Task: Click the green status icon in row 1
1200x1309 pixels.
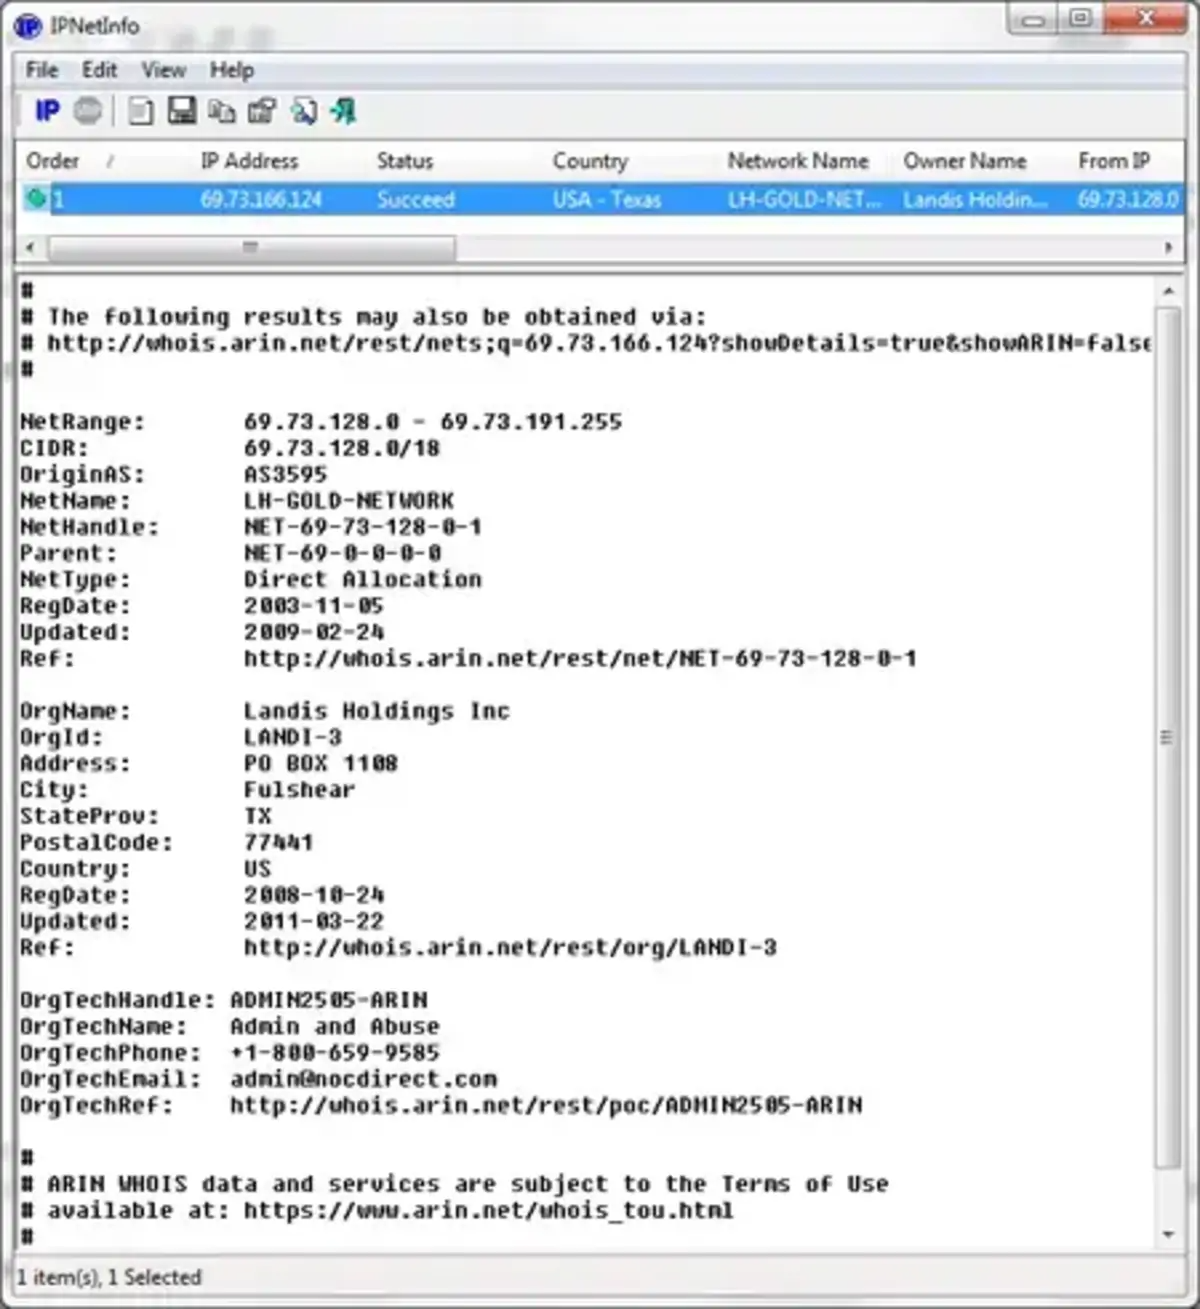Action: click(x=36, y=199)
